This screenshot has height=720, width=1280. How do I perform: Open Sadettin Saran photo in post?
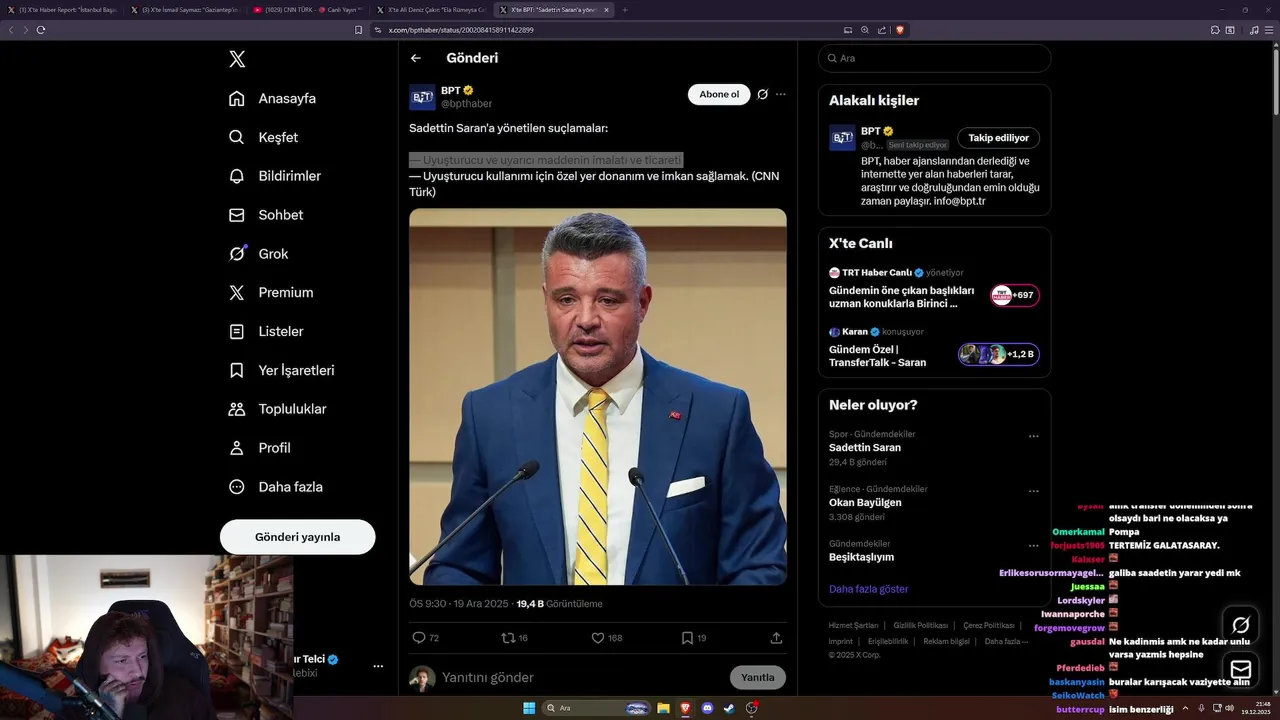tap(598, 396)
